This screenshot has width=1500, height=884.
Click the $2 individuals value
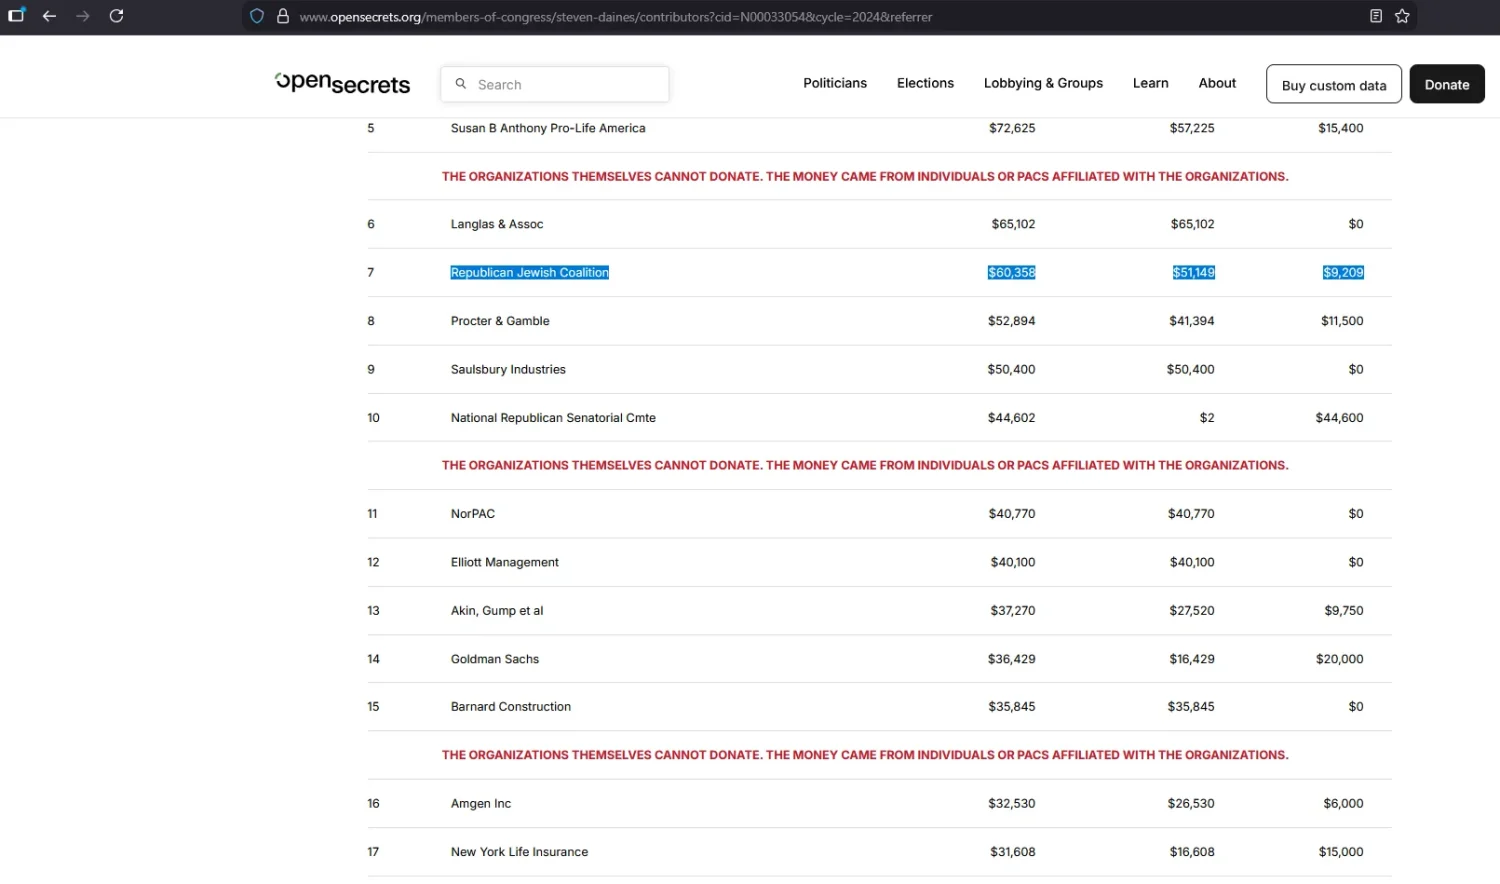tap(1207, 418)
